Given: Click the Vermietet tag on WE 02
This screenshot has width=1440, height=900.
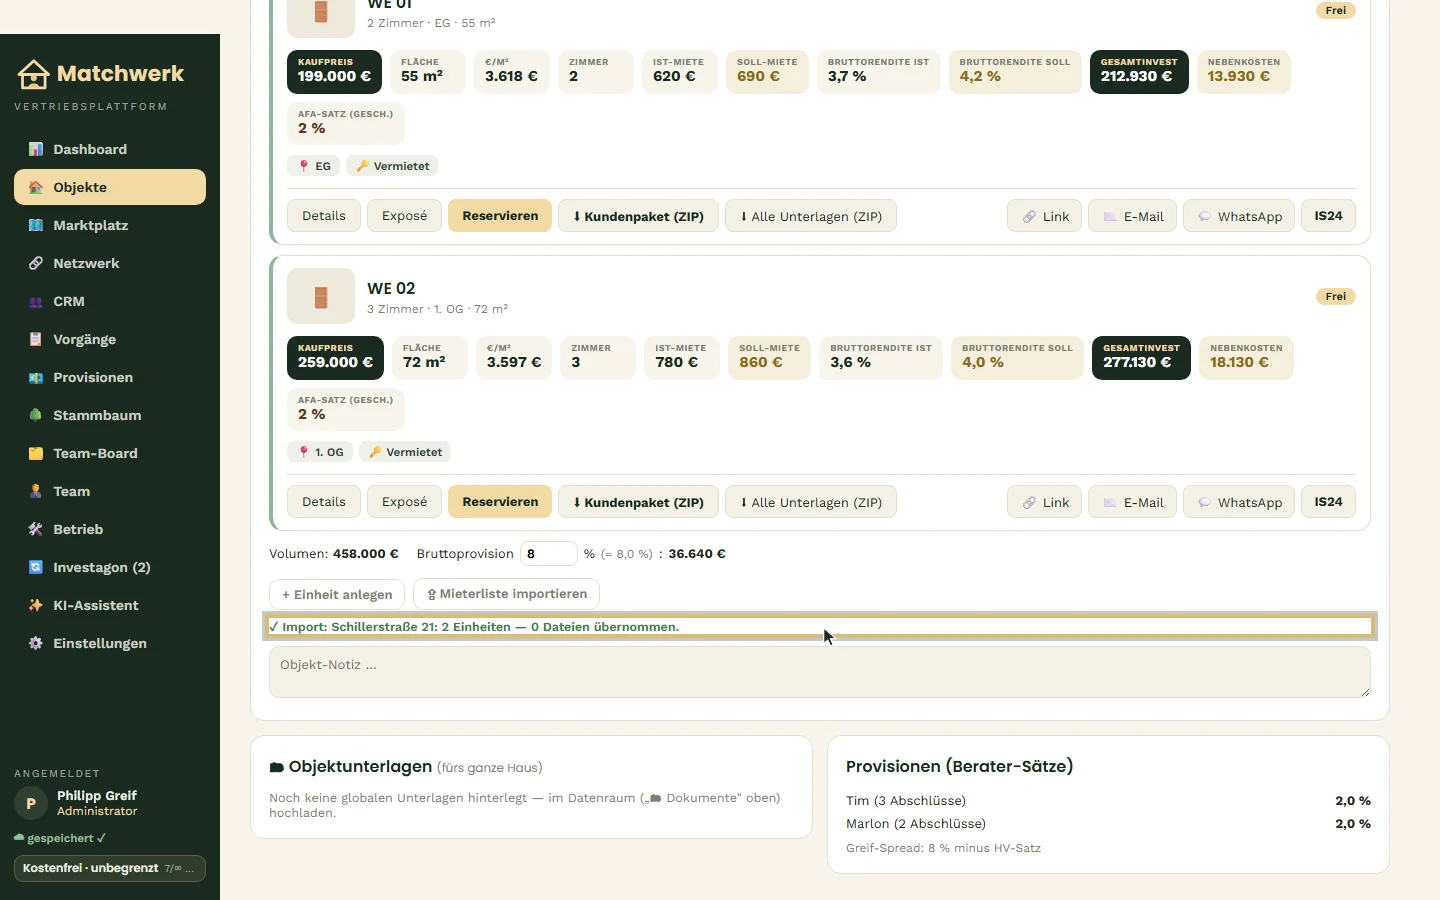Looking at the screenshot, I should coord(405,452).
